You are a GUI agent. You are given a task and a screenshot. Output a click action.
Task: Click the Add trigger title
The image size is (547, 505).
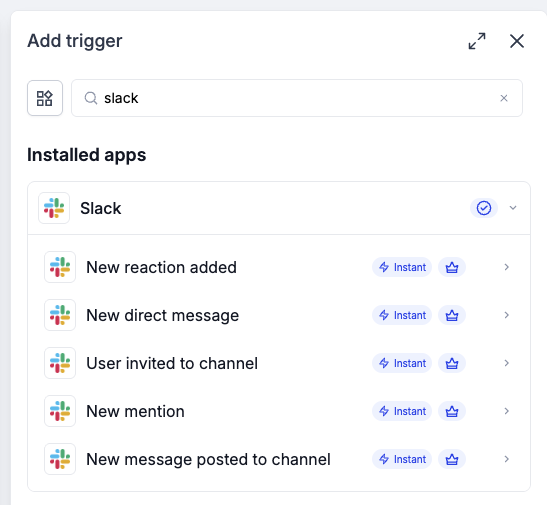75,41
